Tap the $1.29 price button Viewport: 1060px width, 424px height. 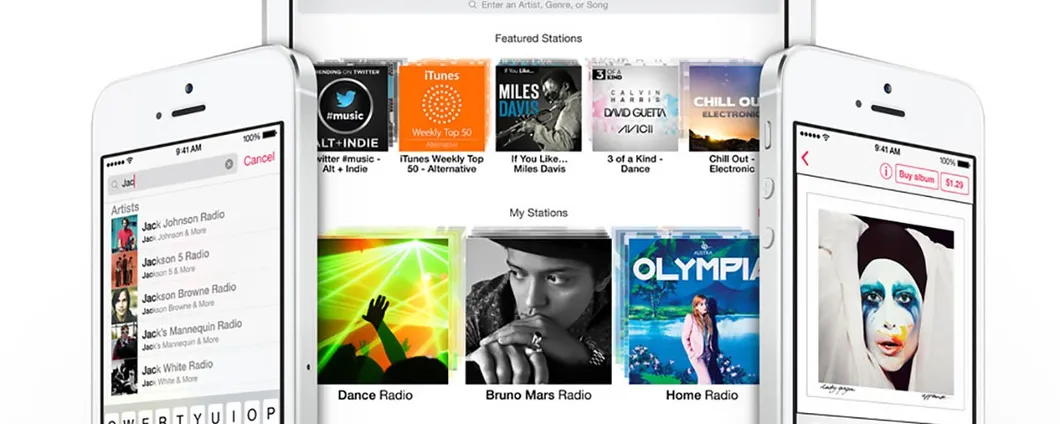[954, 183]
